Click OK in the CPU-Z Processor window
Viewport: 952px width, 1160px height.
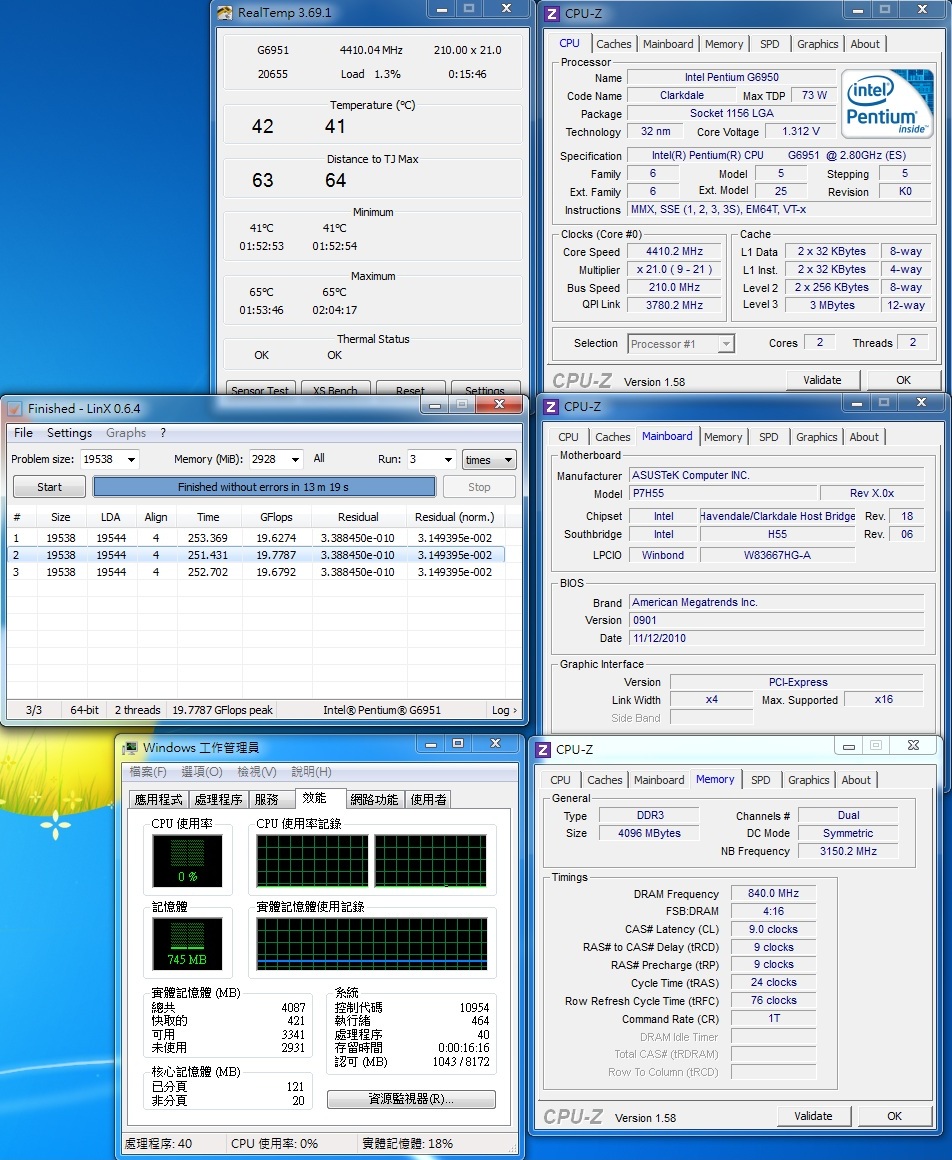click(x=904, y=380)
